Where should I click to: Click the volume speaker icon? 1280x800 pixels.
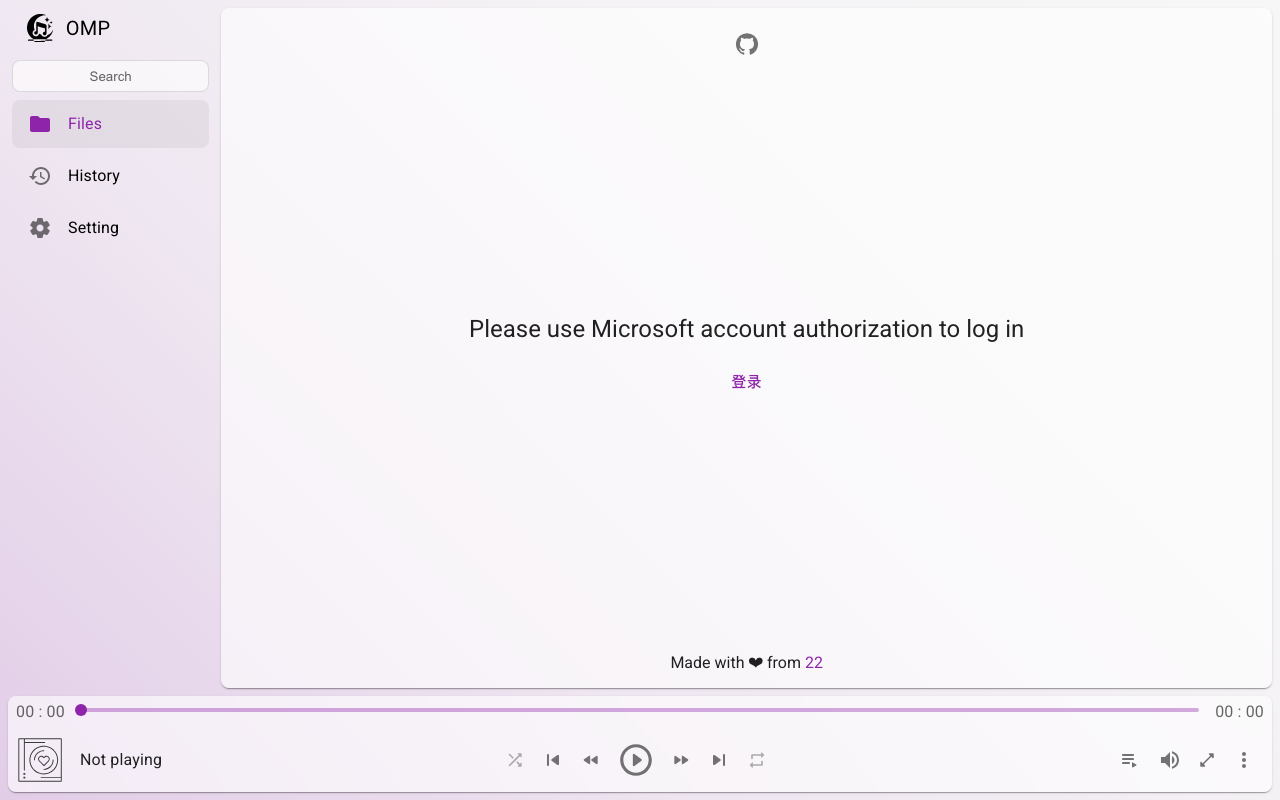click(1169, 760)
